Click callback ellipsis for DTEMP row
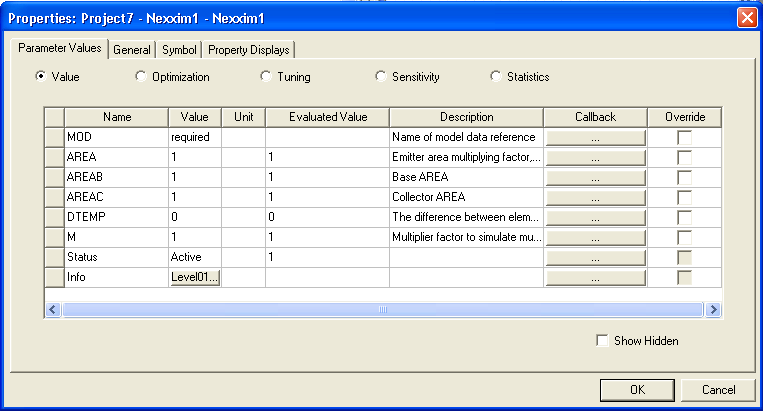 click(595, 217)
